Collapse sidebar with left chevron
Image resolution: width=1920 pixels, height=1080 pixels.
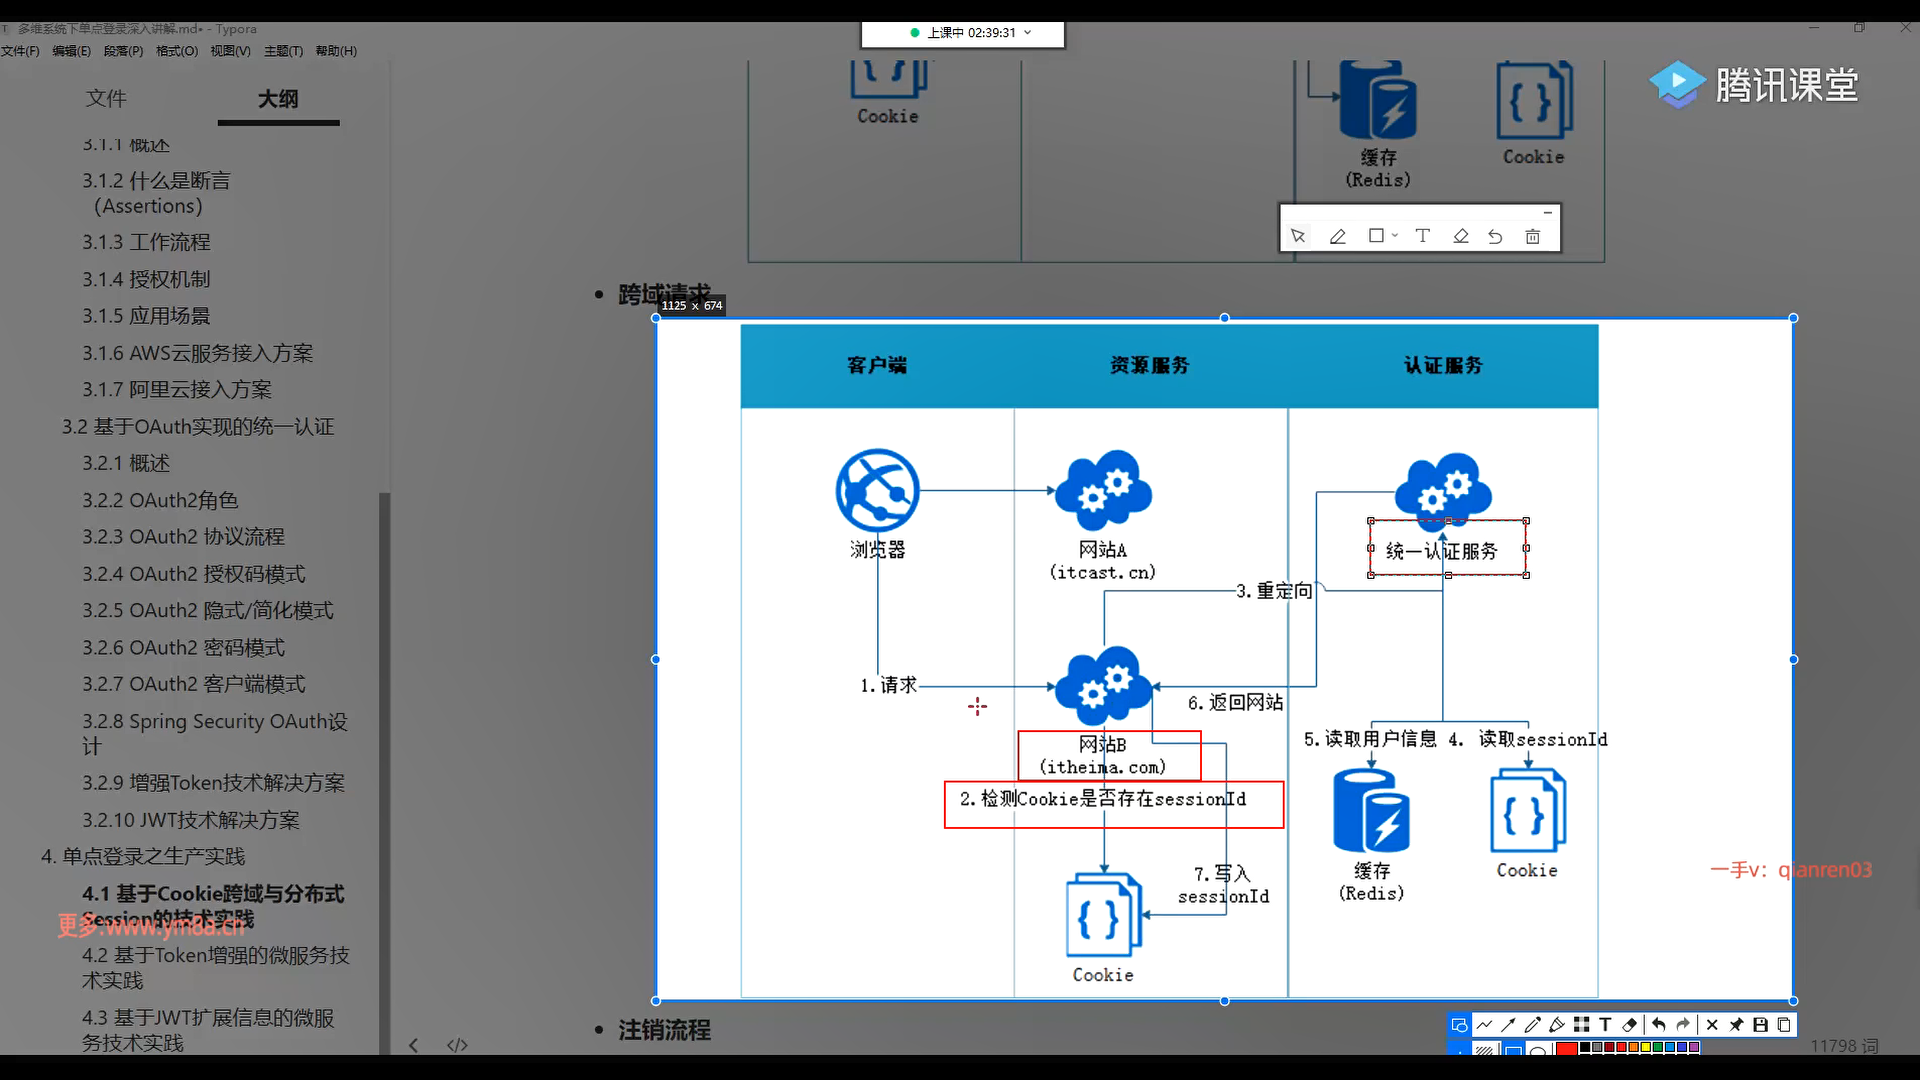point(413,1045)
